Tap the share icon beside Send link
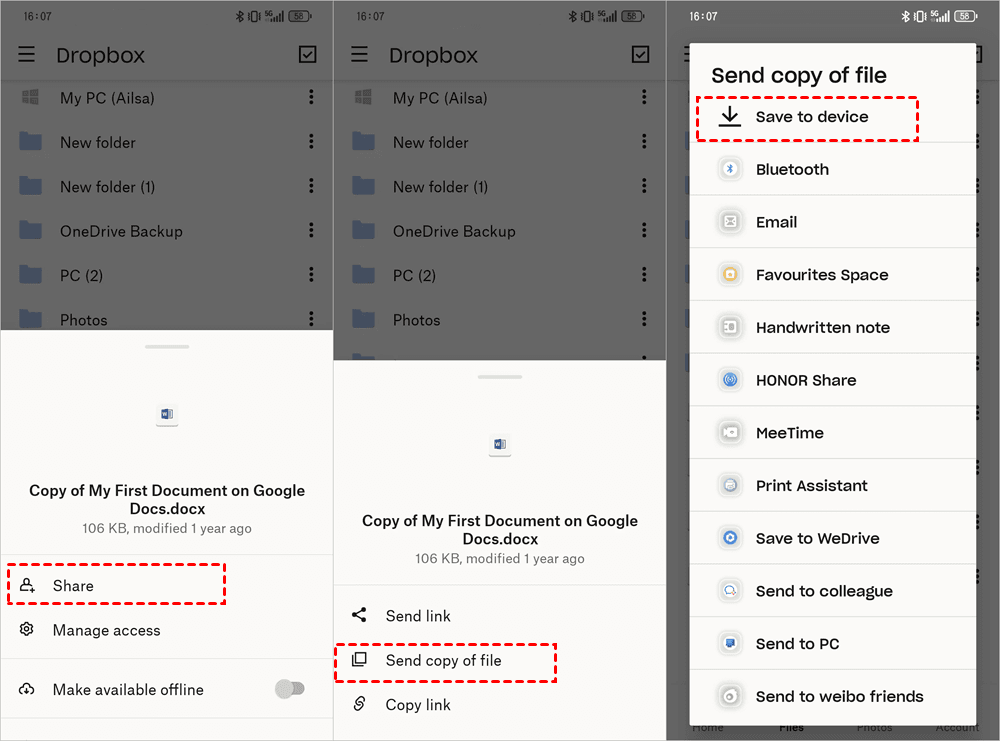1000x741 pixels. [359, 615]
